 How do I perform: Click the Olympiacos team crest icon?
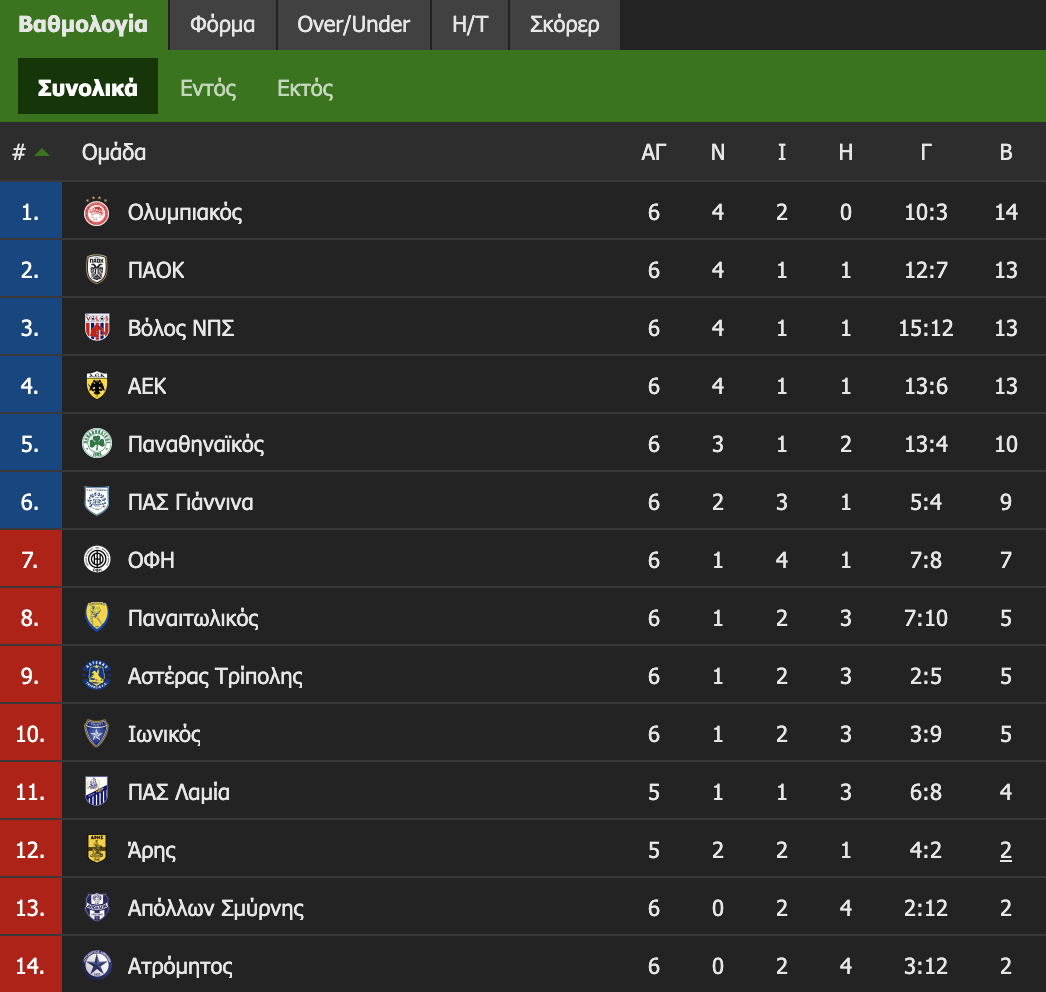coord(97,212)
